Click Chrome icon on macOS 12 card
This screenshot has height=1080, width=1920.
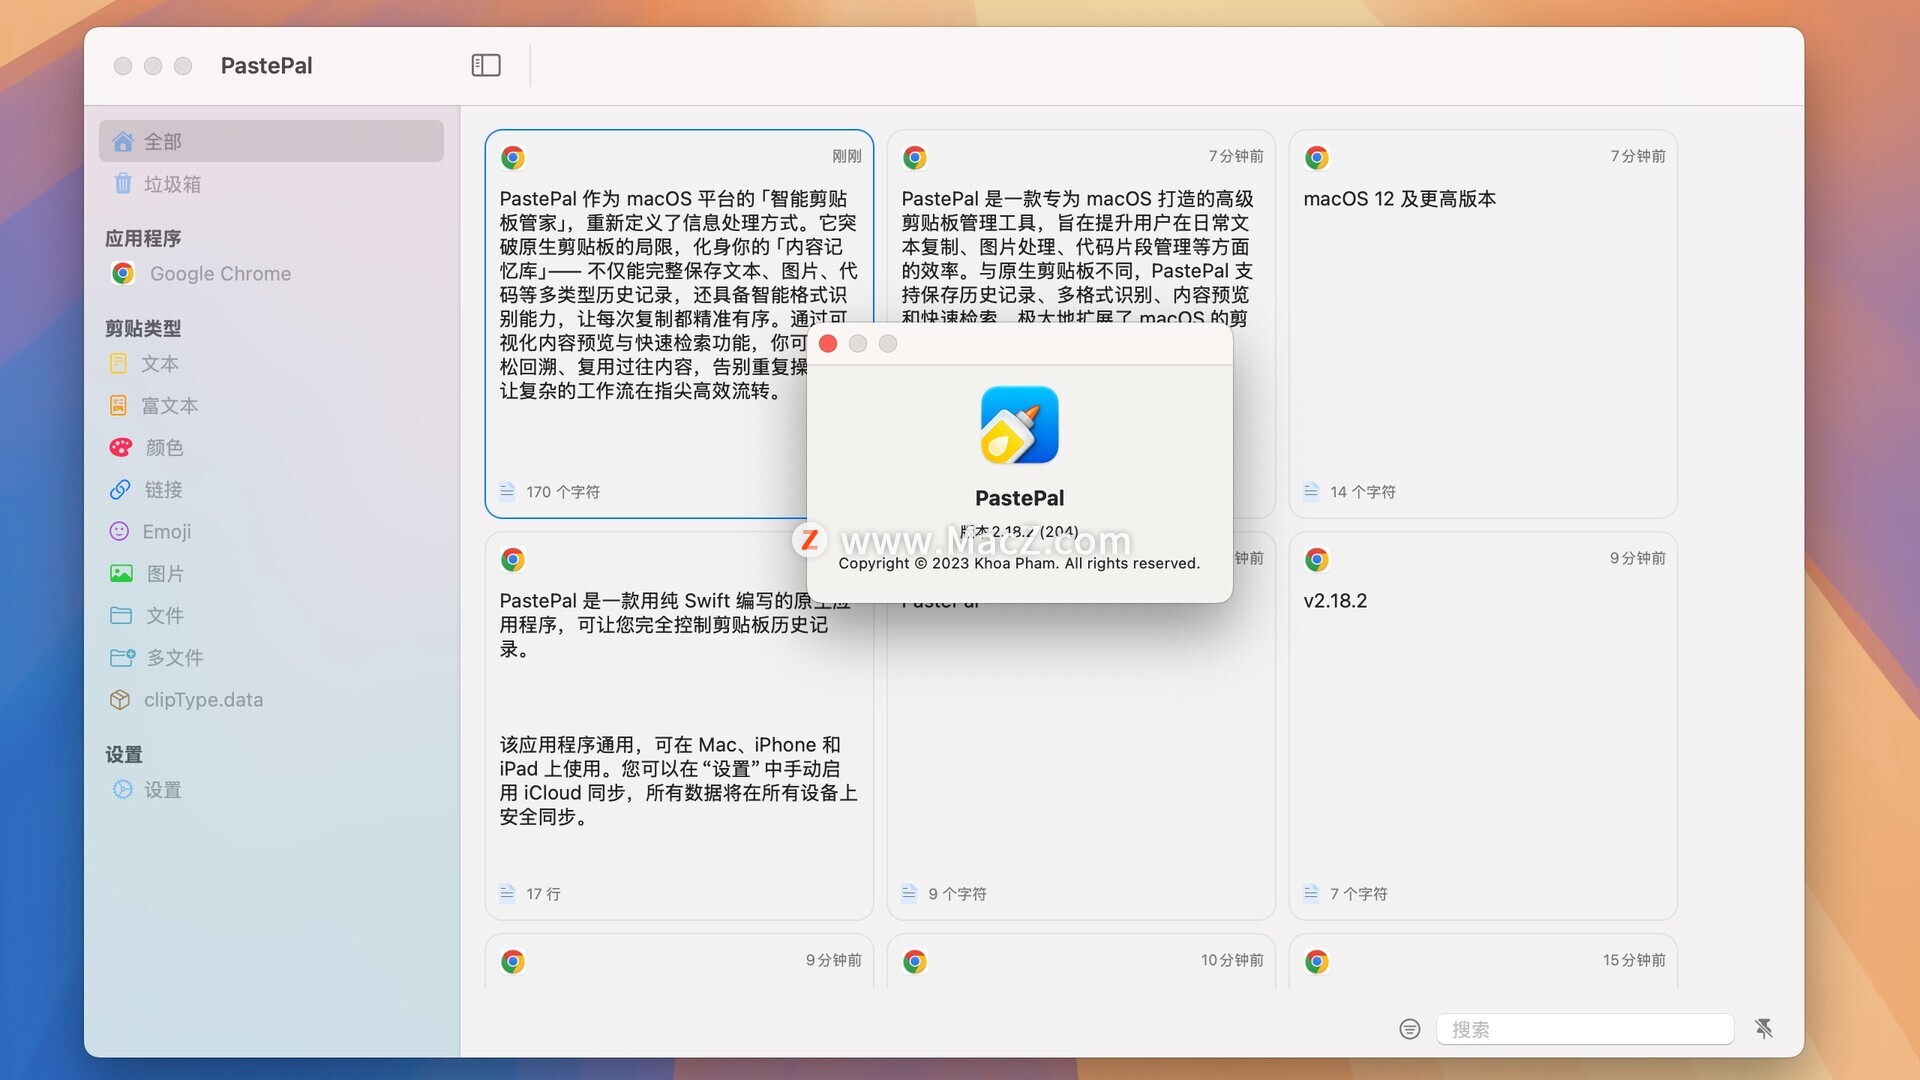coord(1317,157)
